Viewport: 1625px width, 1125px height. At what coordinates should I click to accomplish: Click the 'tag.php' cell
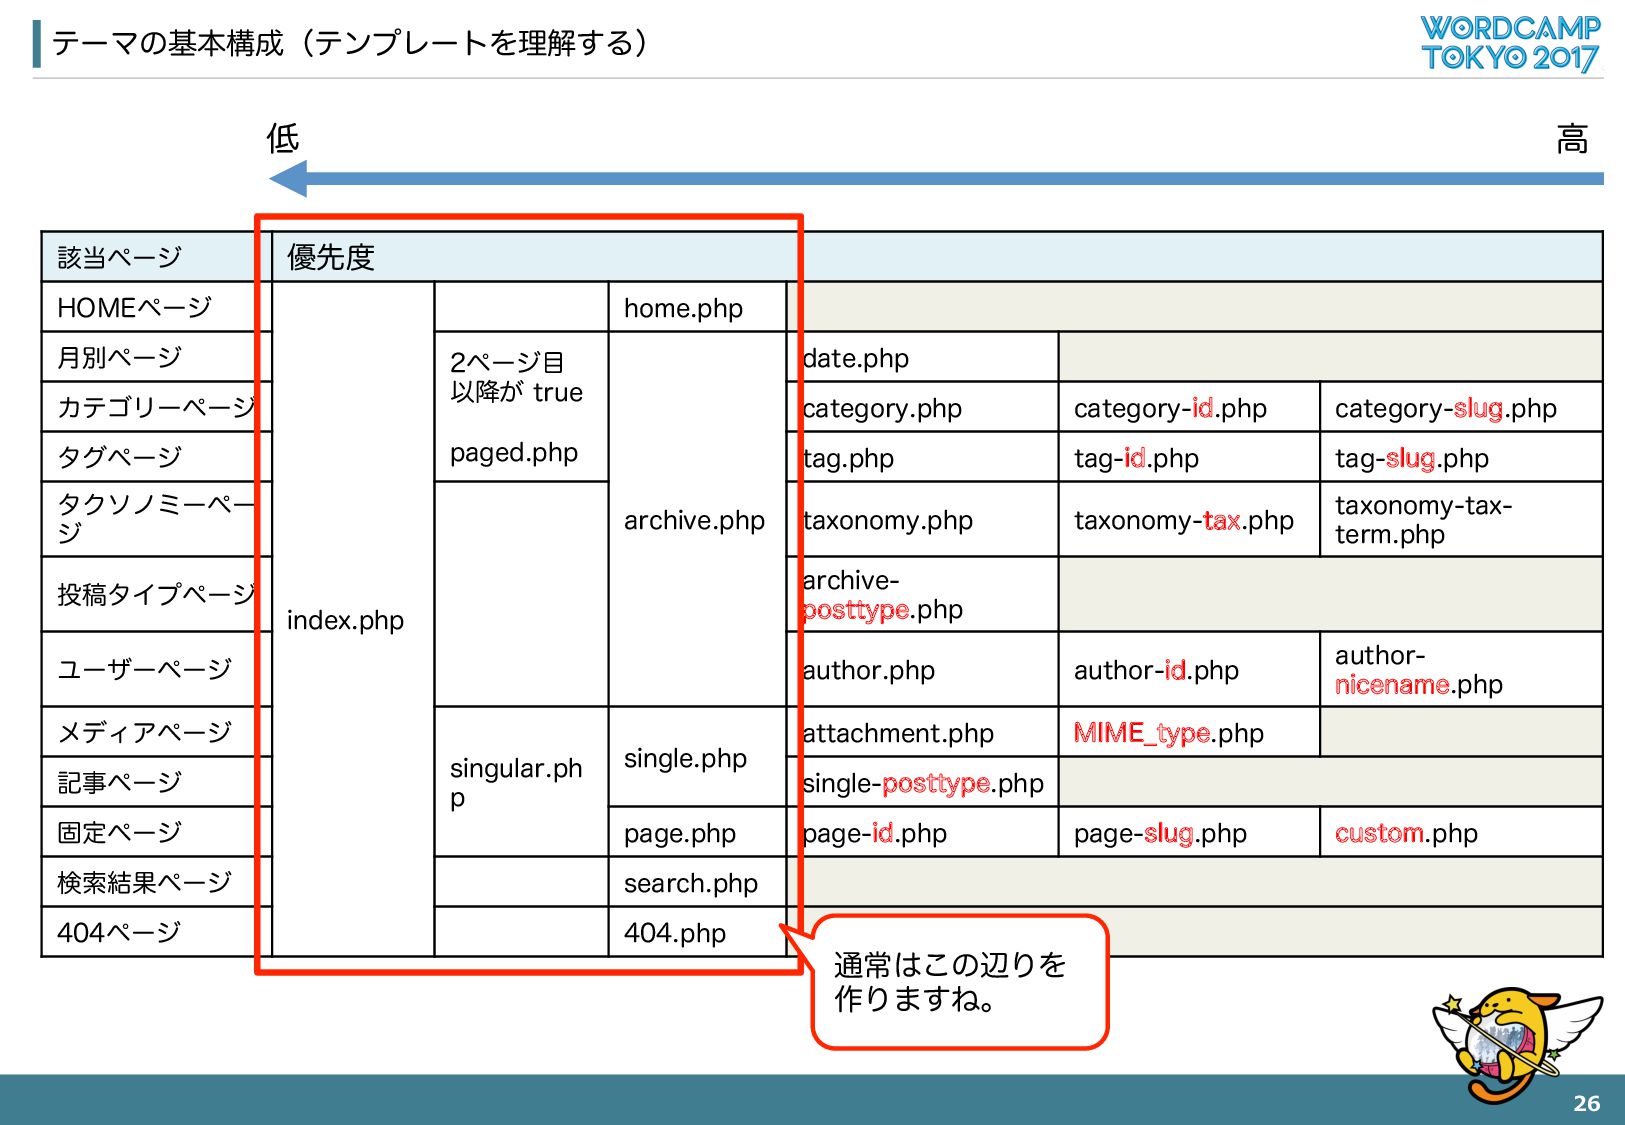[x=923, y=457]
